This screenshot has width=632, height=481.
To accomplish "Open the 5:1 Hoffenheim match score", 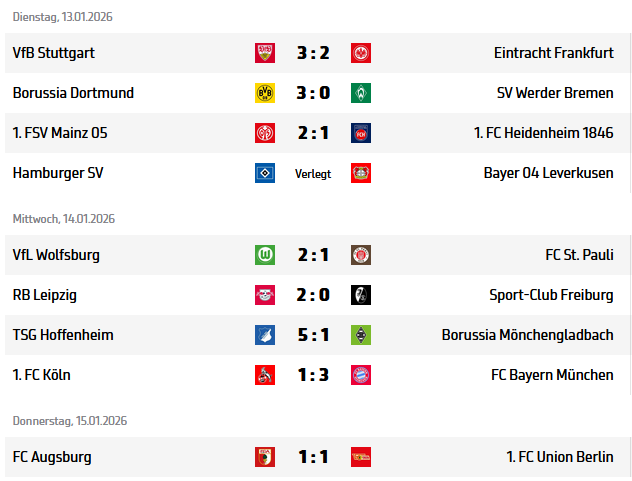I will [x=313, y=335].
